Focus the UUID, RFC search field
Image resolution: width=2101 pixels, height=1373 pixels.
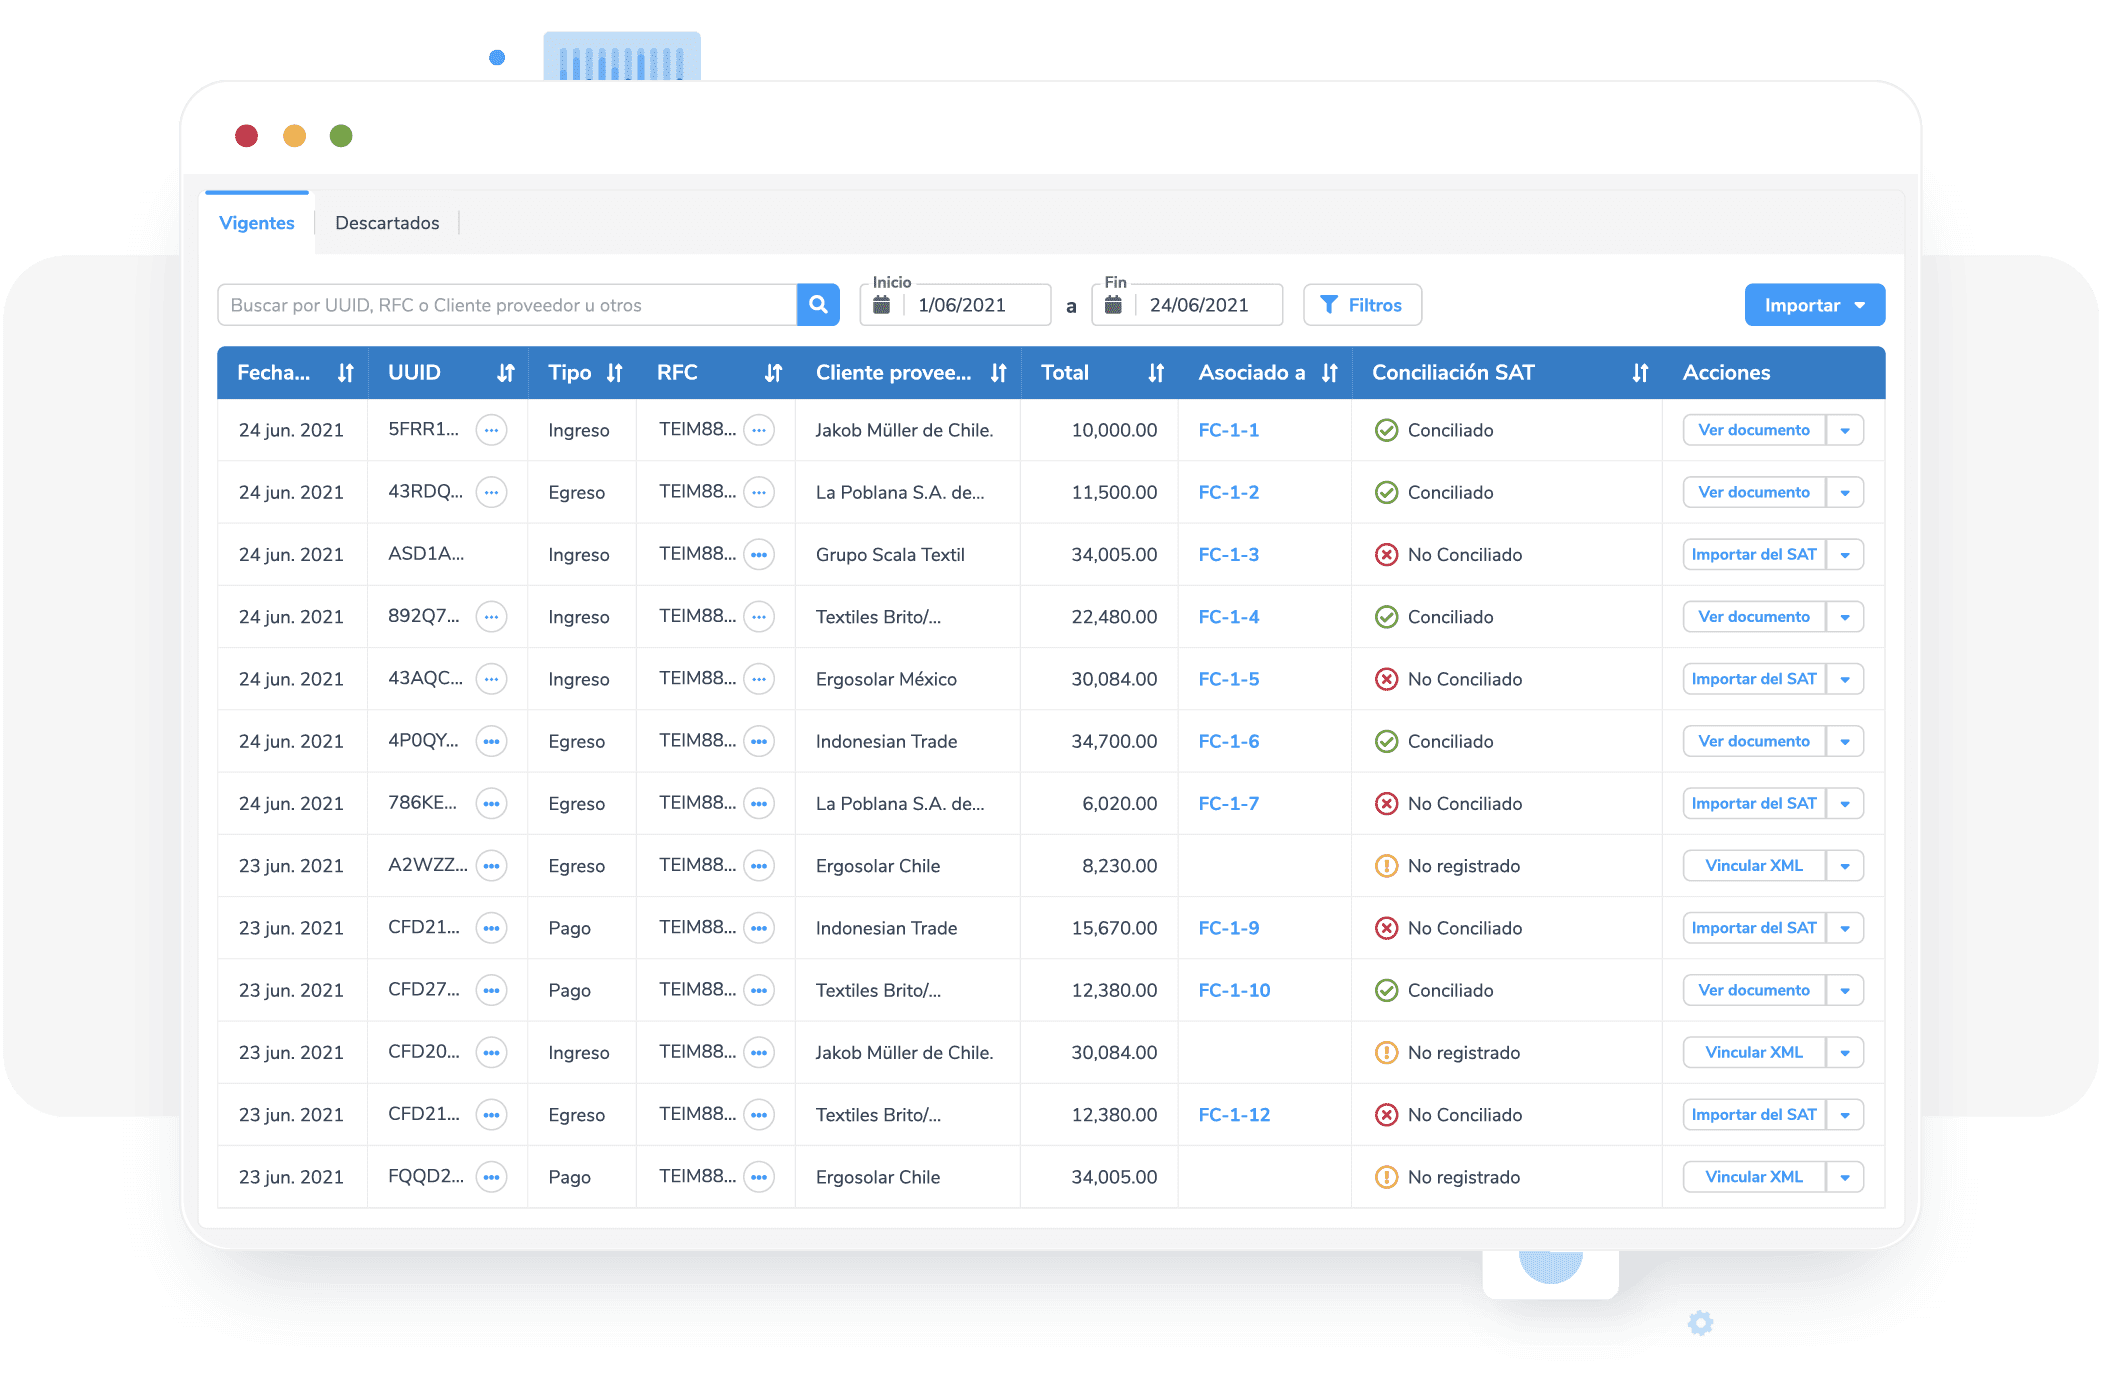click(506, 305)
